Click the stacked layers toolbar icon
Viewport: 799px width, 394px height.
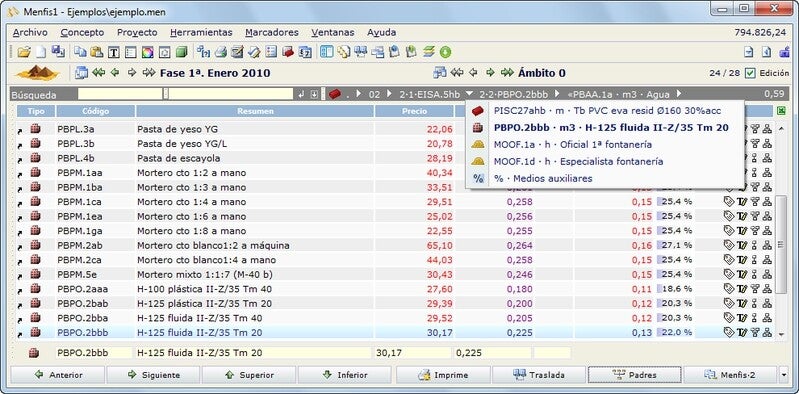point(429,51)
